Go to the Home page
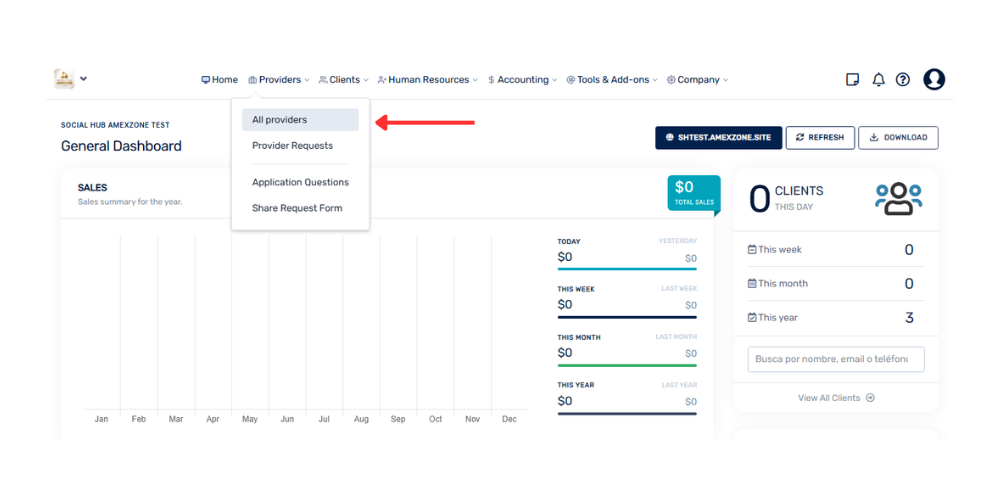The image size is (1000, 500). (x=219, y=80)
